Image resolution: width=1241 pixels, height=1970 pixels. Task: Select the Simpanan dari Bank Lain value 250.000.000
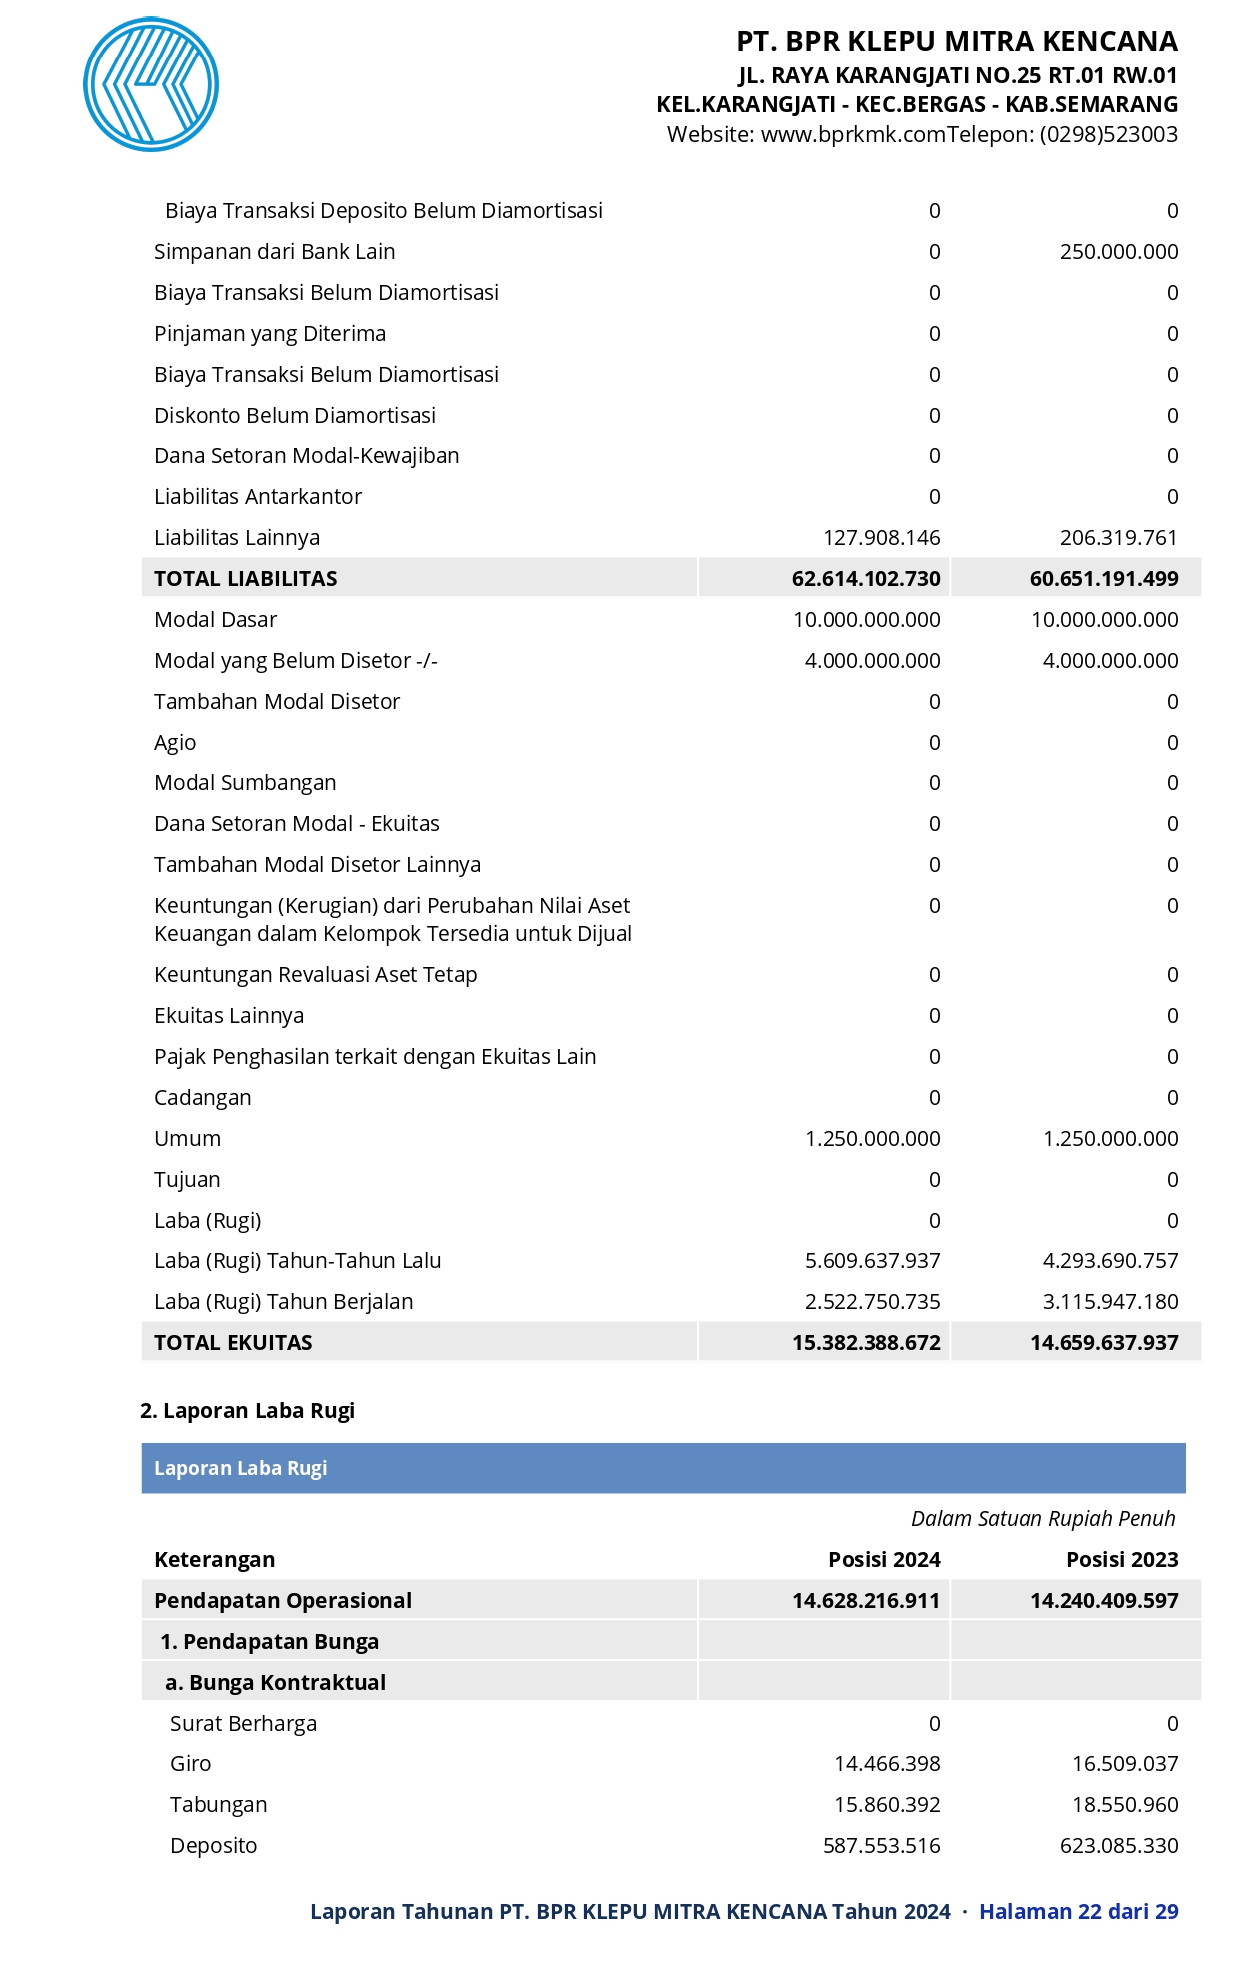tap(1119, 251)
